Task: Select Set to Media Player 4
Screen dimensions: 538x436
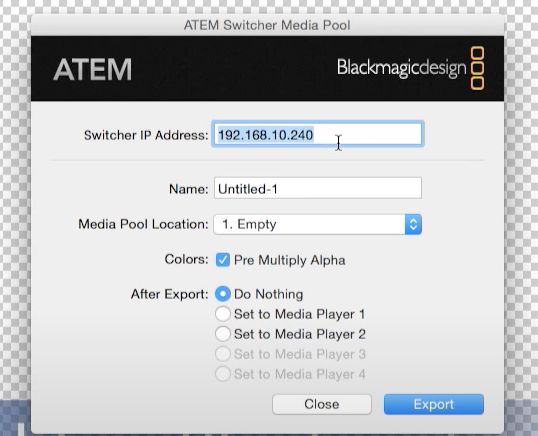Action: 223,374
